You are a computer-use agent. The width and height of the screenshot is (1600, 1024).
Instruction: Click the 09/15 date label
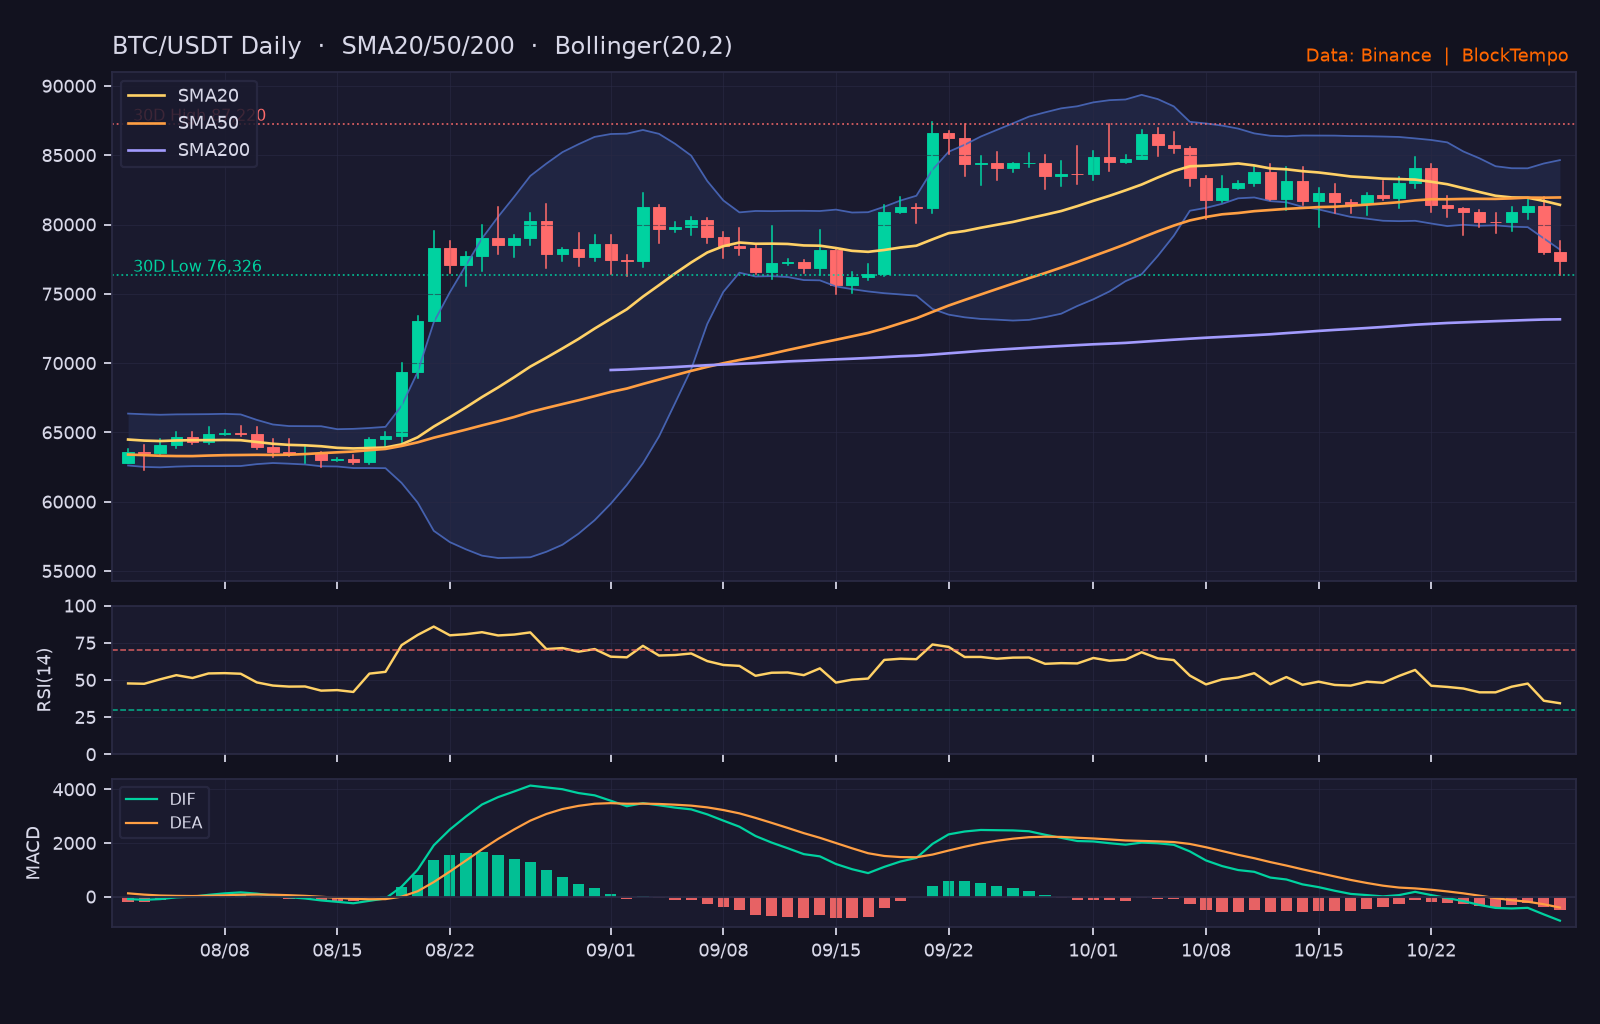coord(836,950)
